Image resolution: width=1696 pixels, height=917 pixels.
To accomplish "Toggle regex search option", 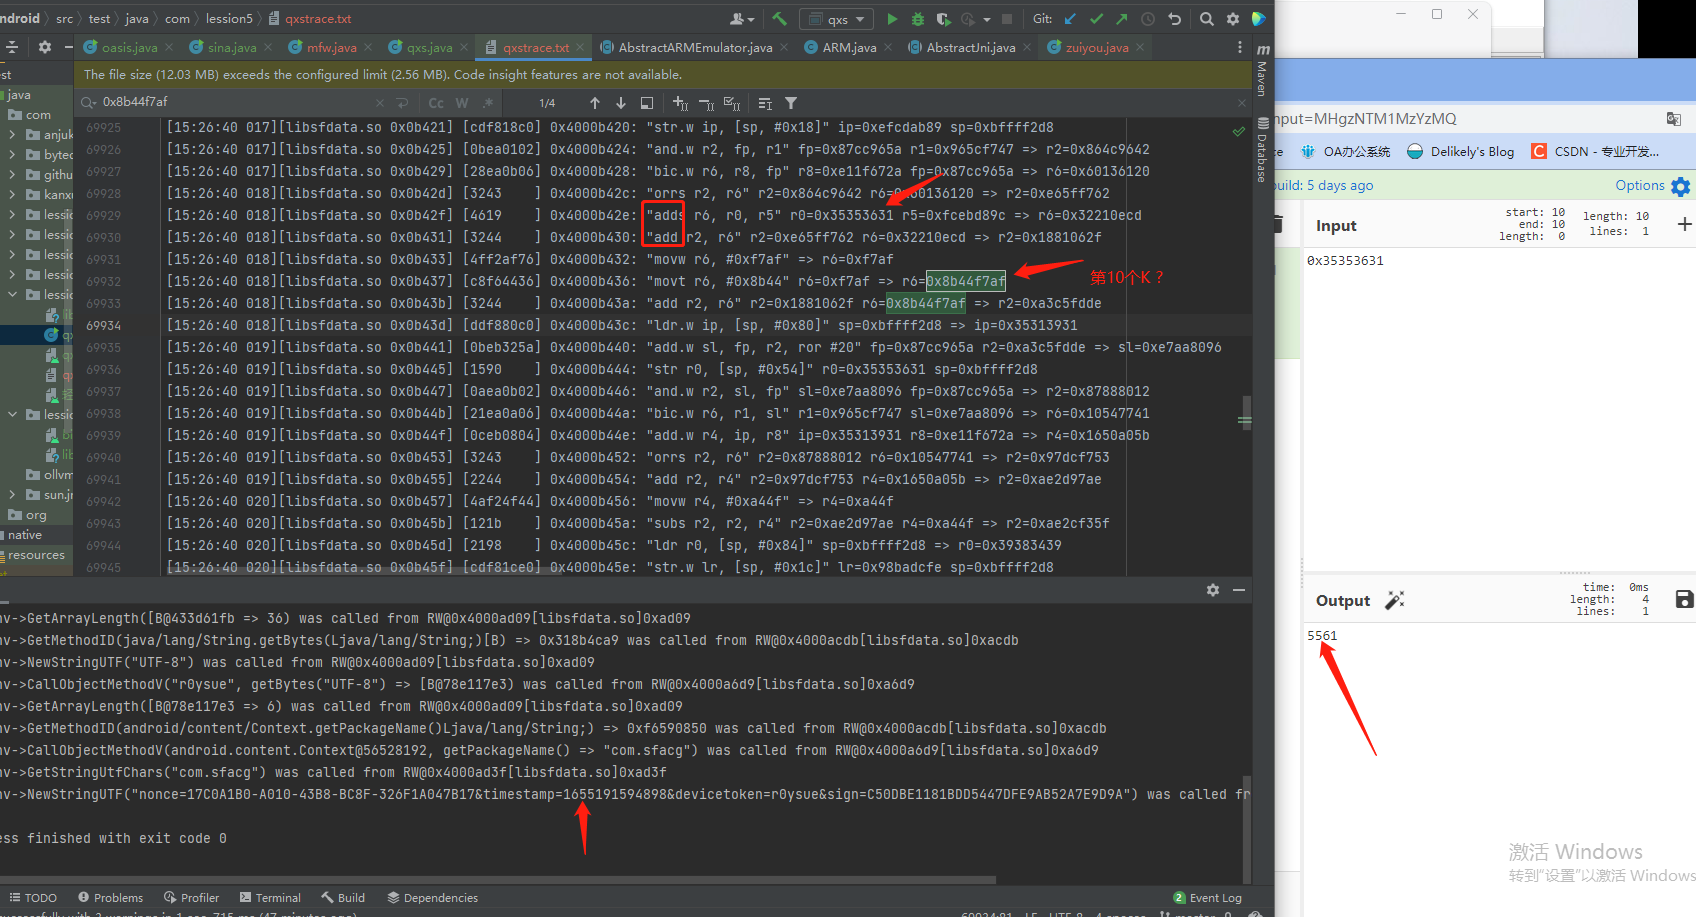I will point(488,103).
